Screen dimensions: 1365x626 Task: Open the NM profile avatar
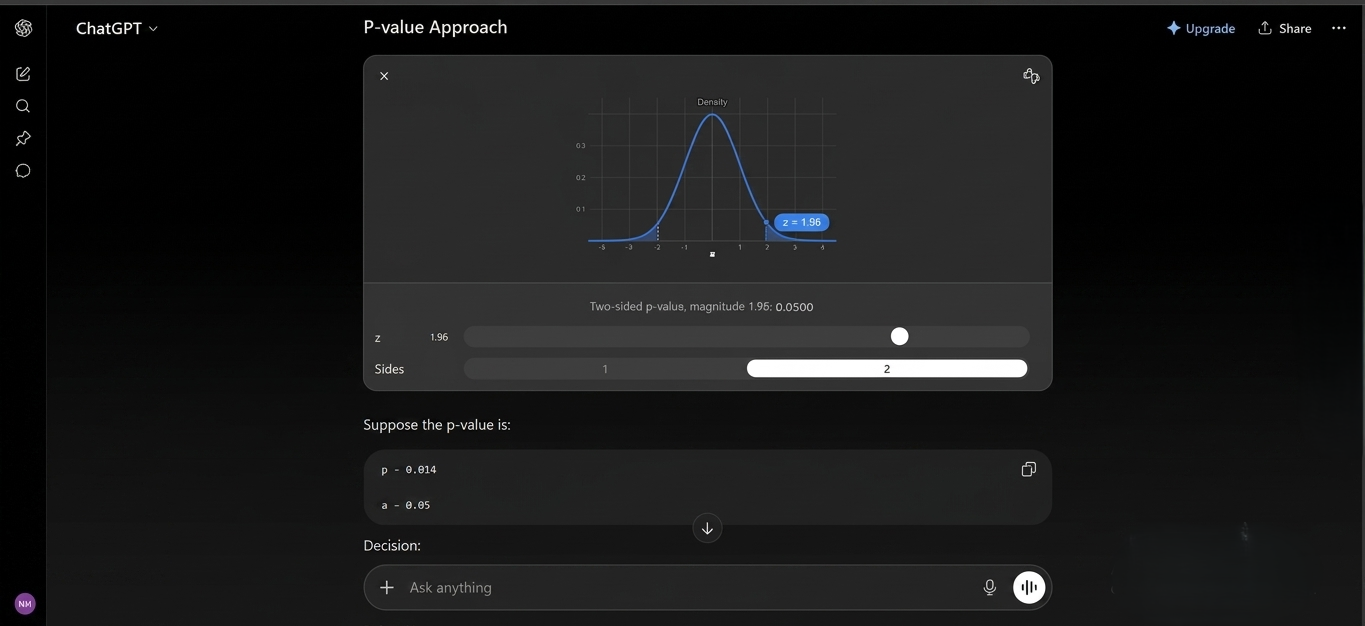click(25, 604)
